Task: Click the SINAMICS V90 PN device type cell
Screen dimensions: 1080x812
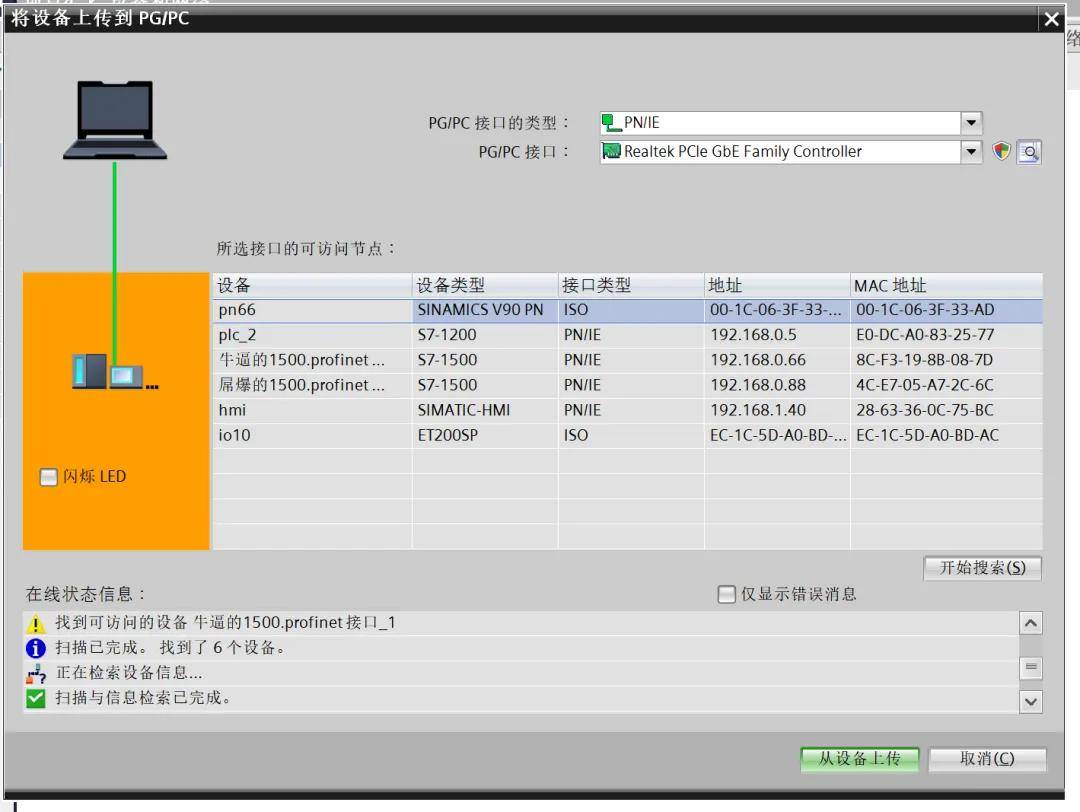Action: coord(485,311)
